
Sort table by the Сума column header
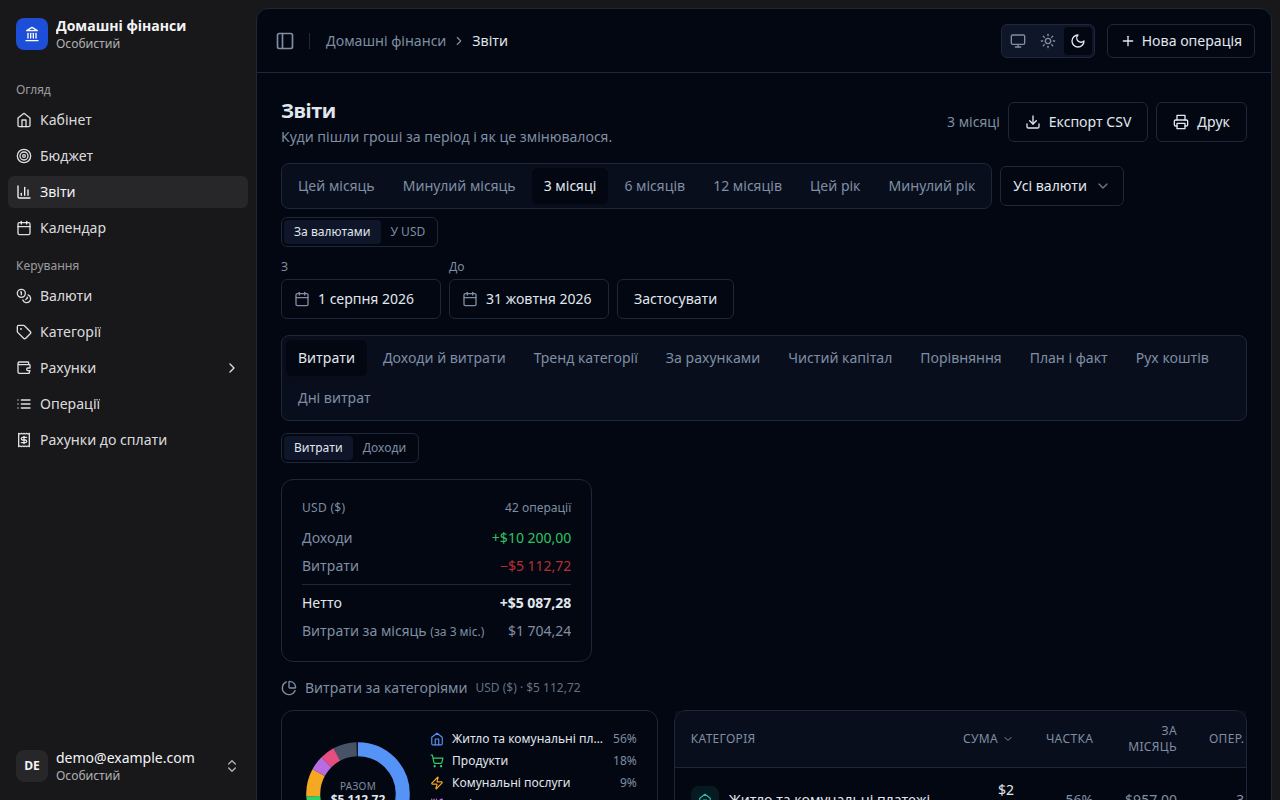987,739
